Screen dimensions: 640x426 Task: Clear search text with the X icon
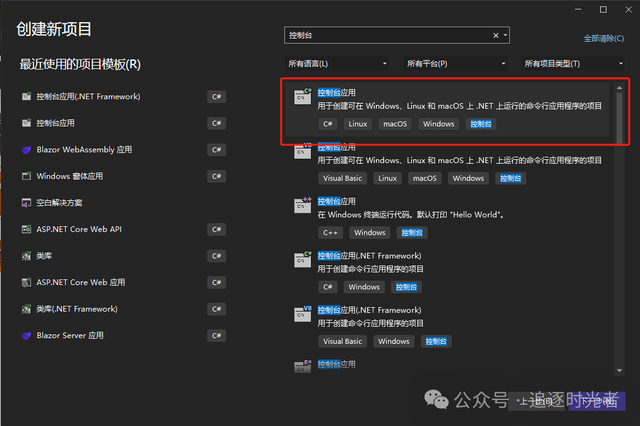tap(496, 36)
